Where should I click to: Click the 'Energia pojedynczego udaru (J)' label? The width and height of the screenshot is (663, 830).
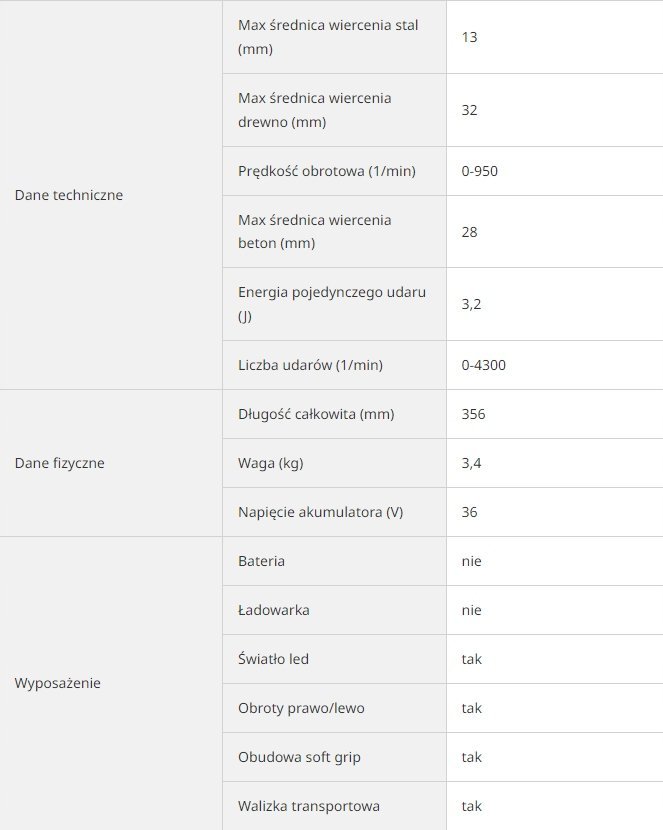(332, 304)
